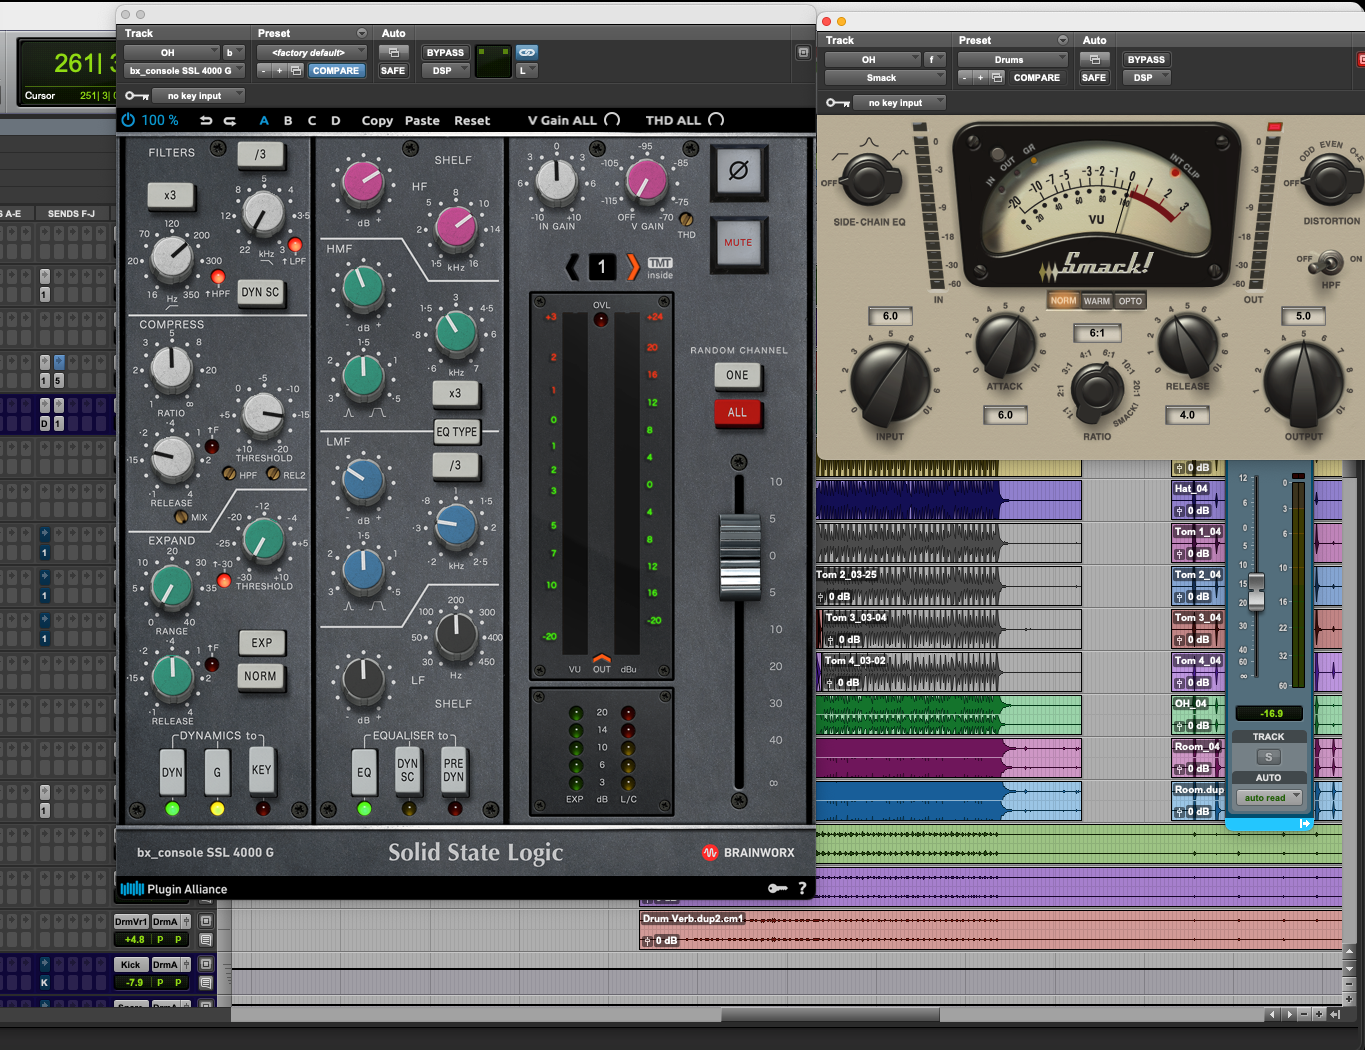Select OPTO mode on Smack plugin
Image resolution: width=1365 pixels, height=1050 pixels.
[1130, 301]
